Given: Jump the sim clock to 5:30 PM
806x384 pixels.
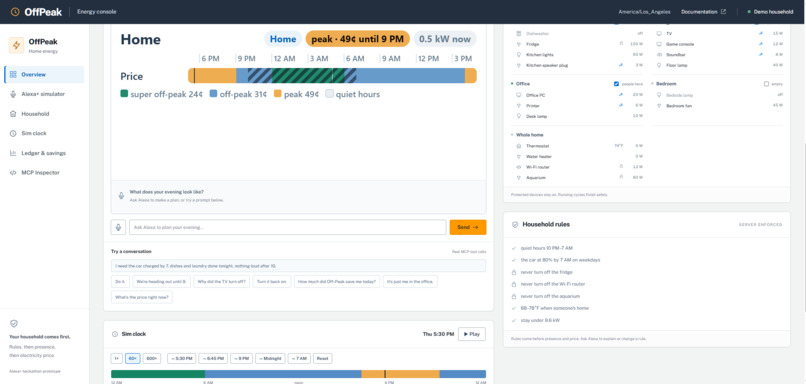Looking at the screenshot, I should point(181,358).
